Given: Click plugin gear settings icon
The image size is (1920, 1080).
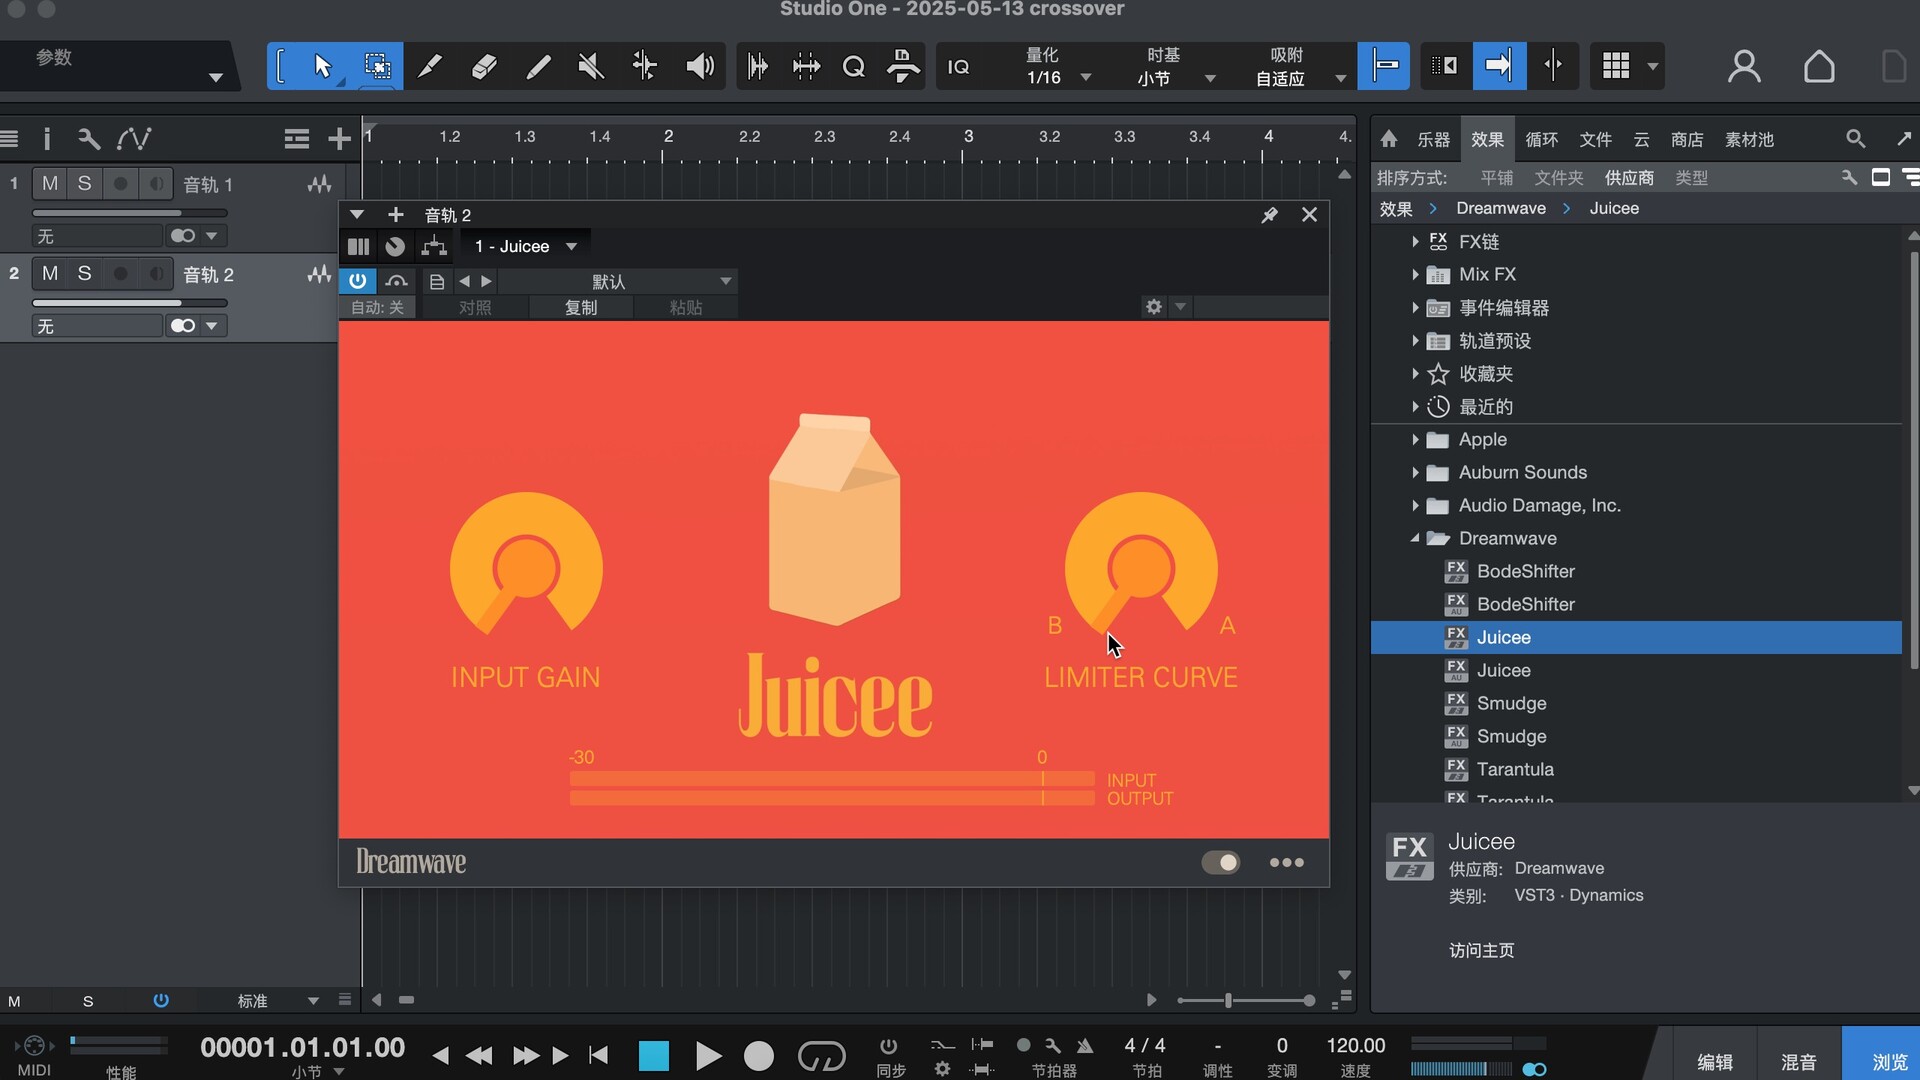Looking at the screenshot, I should (x=1154, y=307).
